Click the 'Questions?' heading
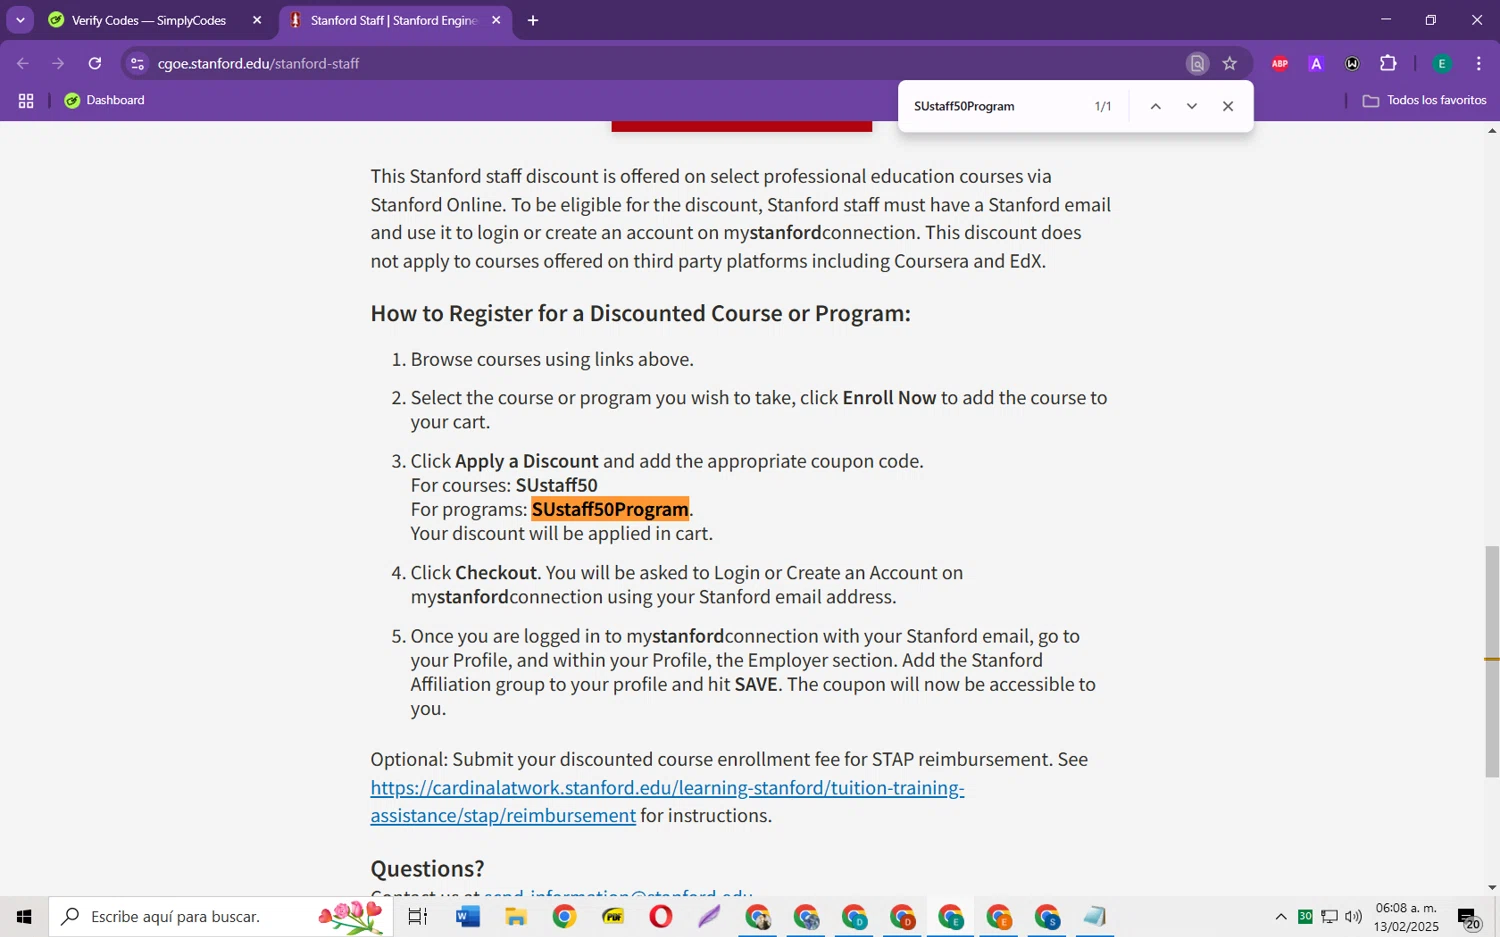Screen dimensions: 1500x937 click(x=427, y=868)
